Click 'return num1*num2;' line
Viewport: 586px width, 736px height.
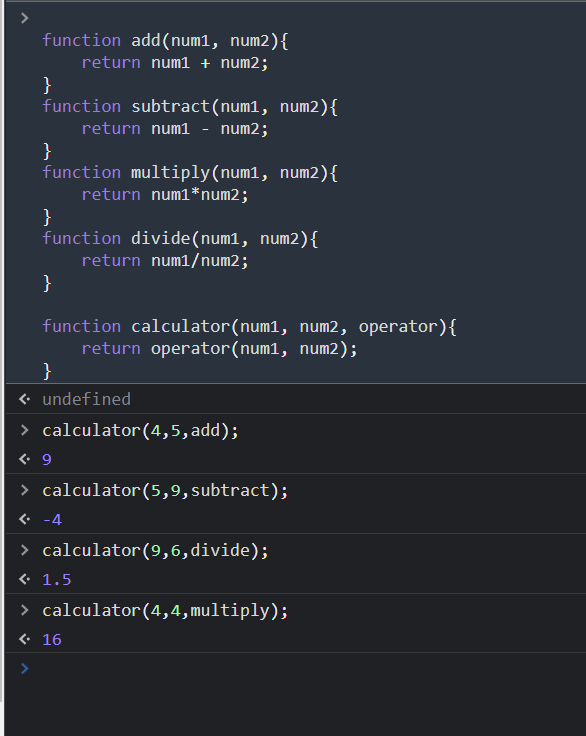point(165,195)
